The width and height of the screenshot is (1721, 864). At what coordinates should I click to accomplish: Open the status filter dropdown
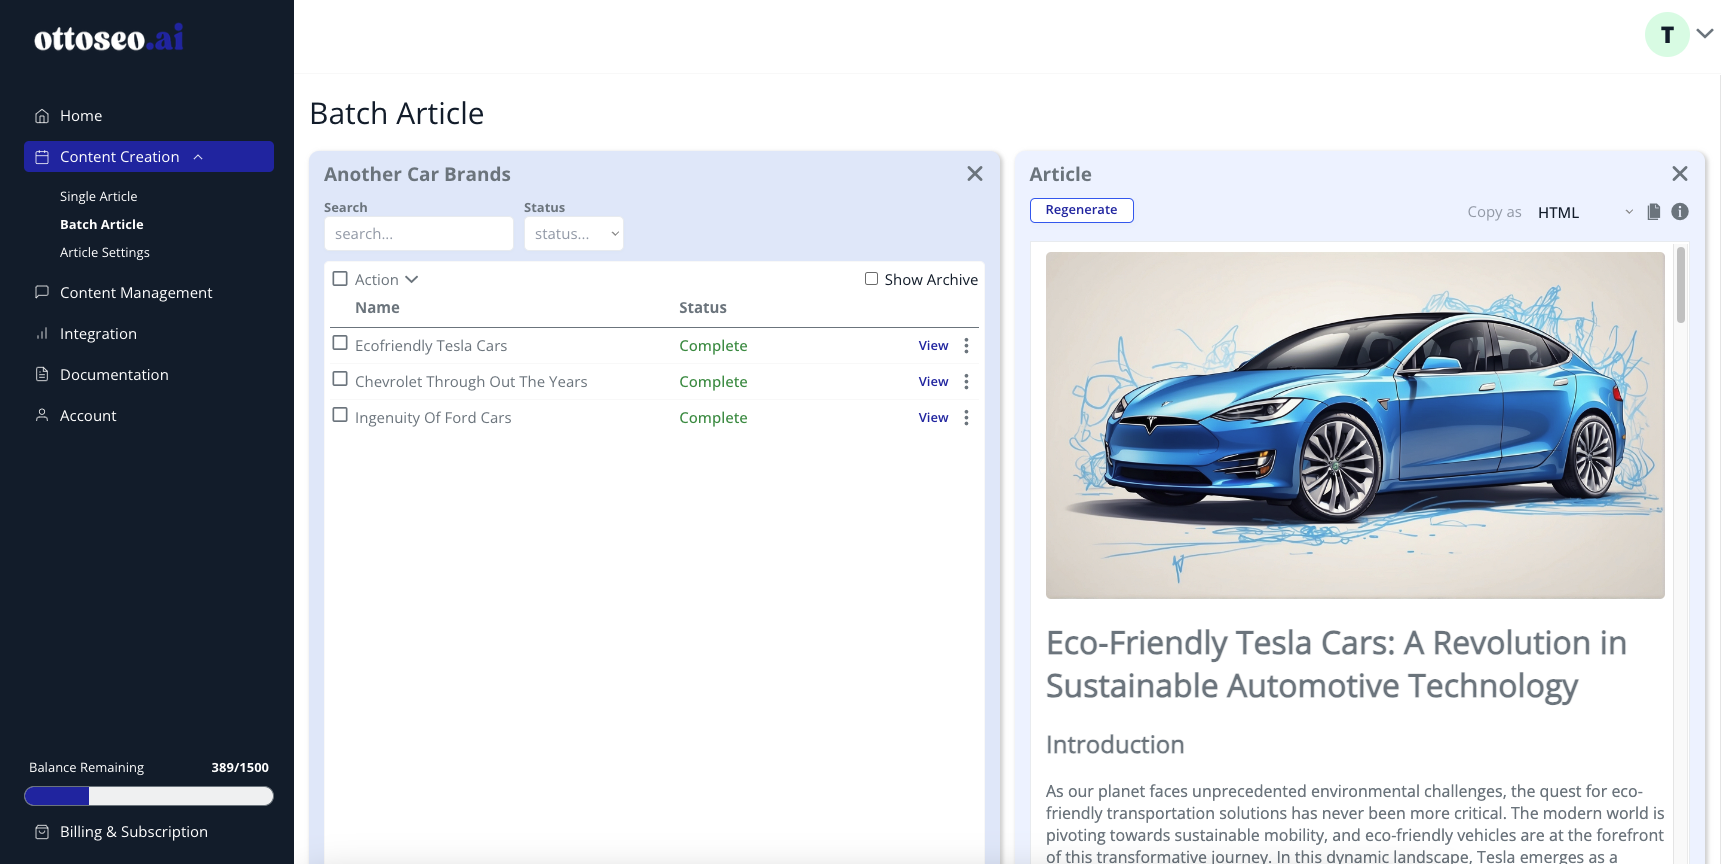574,234
